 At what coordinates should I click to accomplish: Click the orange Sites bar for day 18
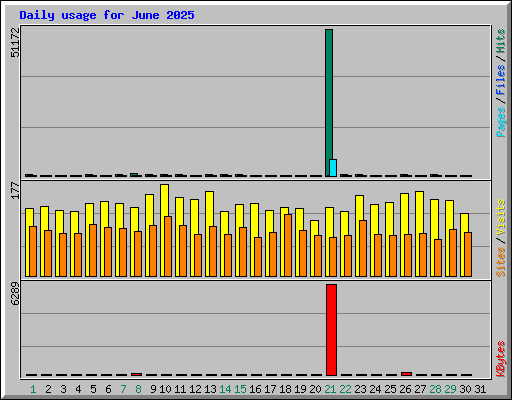click(x=288, y=245)
